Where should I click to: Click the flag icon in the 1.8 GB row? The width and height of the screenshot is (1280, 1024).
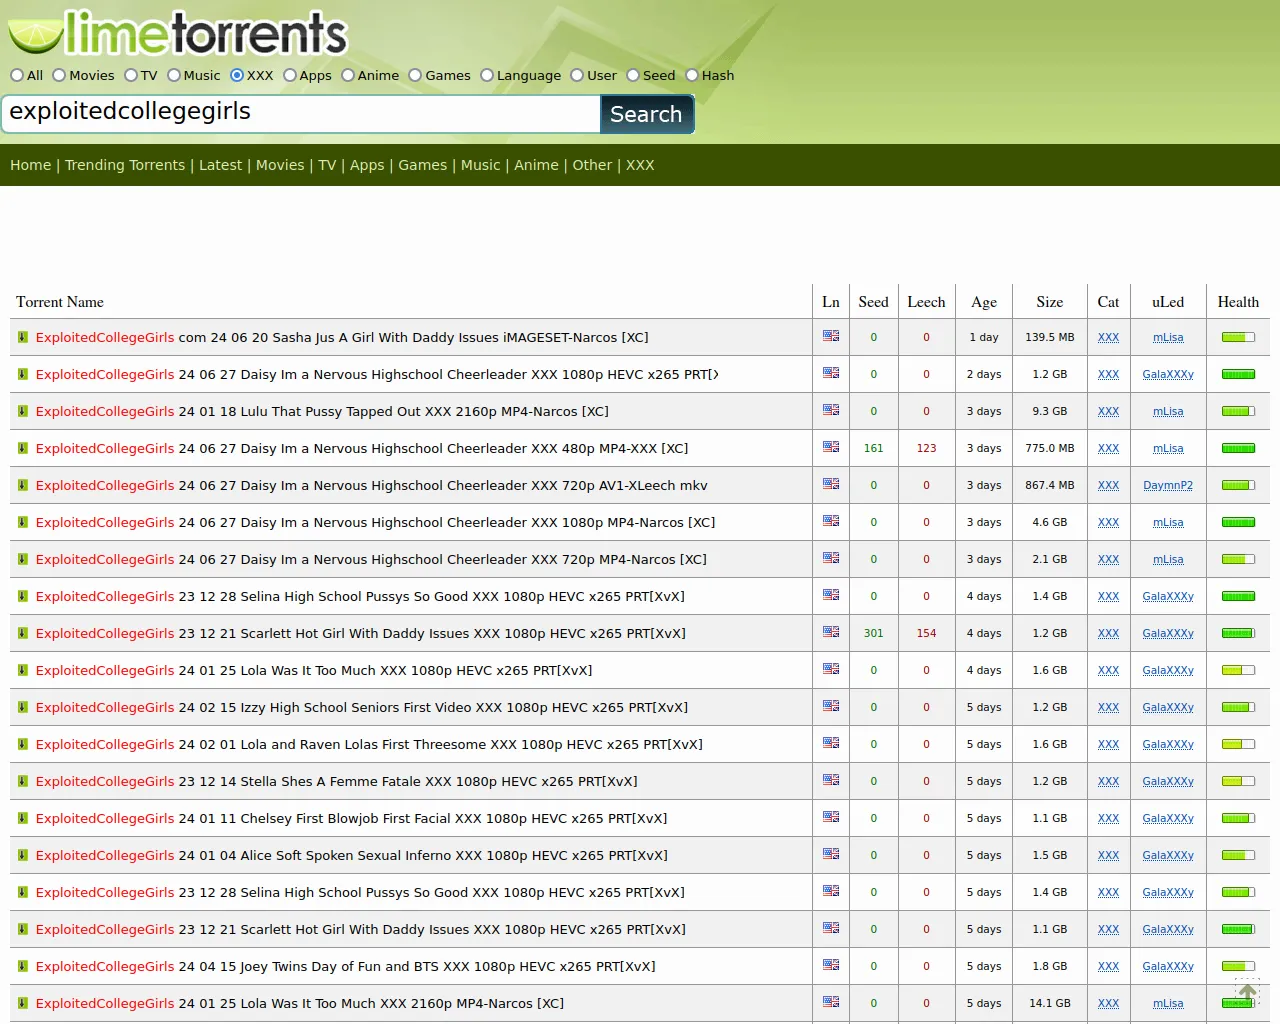pos(831,965)
